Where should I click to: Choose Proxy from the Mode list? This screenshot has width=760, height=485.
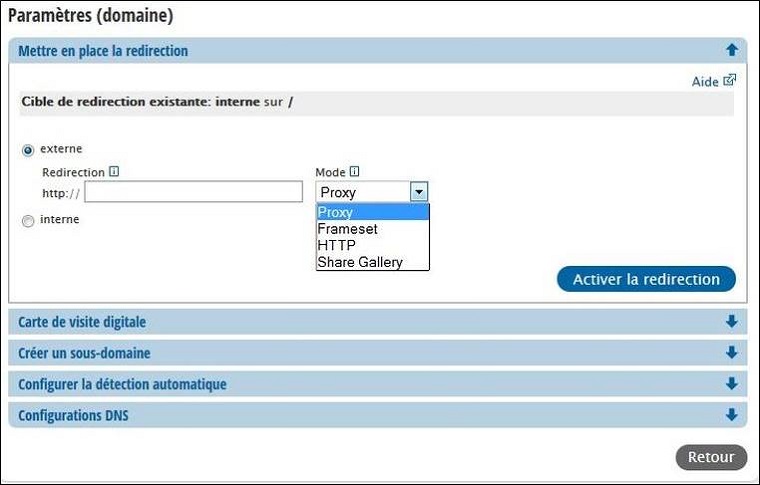pyautogui.click(x=373, y=212)
